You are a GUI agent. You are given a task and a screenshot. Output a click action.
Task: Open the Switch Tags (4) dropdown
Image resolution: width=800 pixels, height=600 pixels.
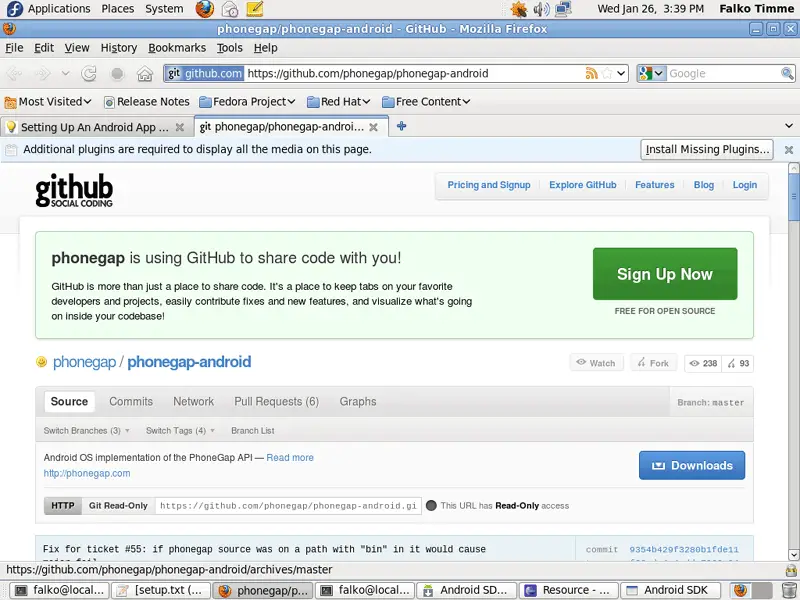pos(180,431)
